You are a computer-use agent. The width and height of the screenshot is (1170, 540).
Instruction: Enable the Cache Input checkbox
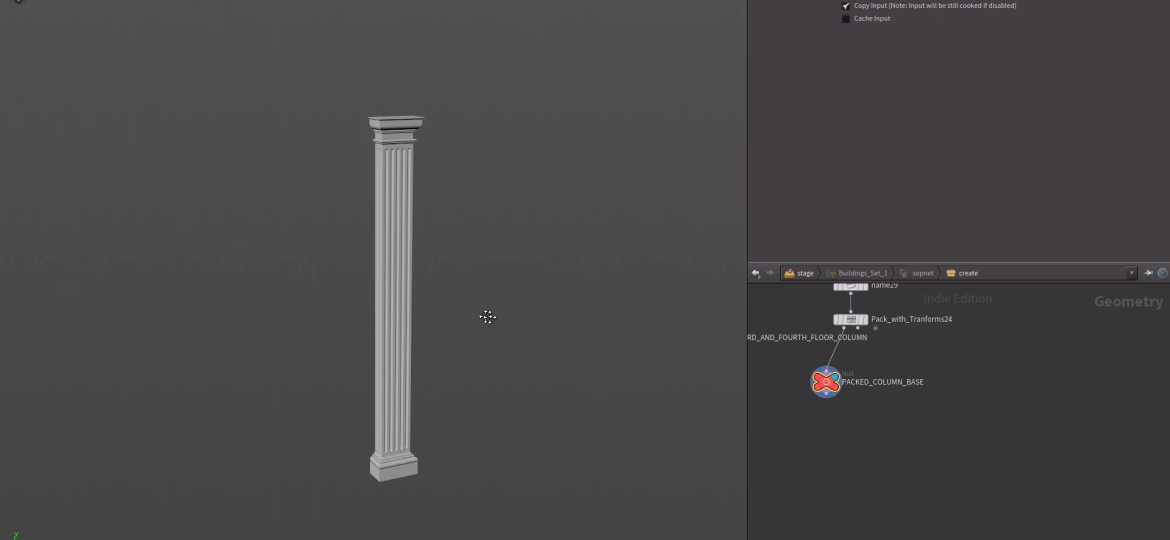pyautogui.click(x=846, y=19)
